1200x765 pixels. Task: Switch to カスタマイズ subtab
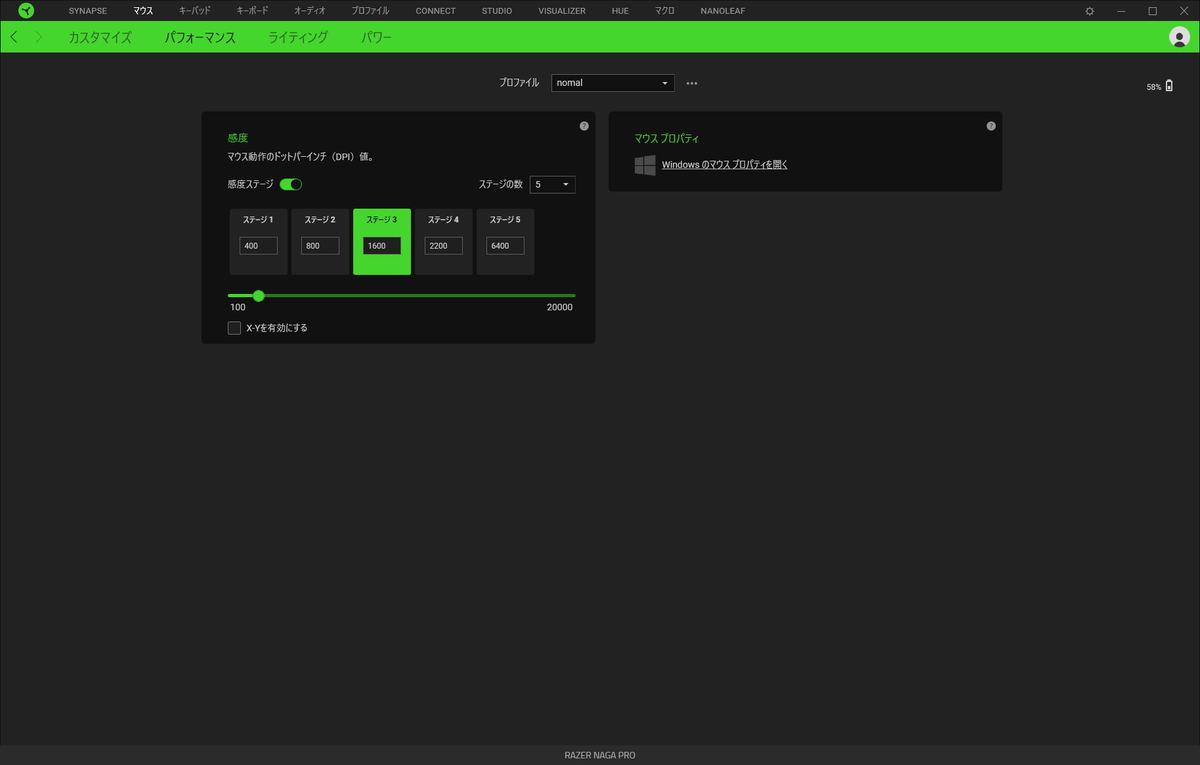click(x=100, y=37)
